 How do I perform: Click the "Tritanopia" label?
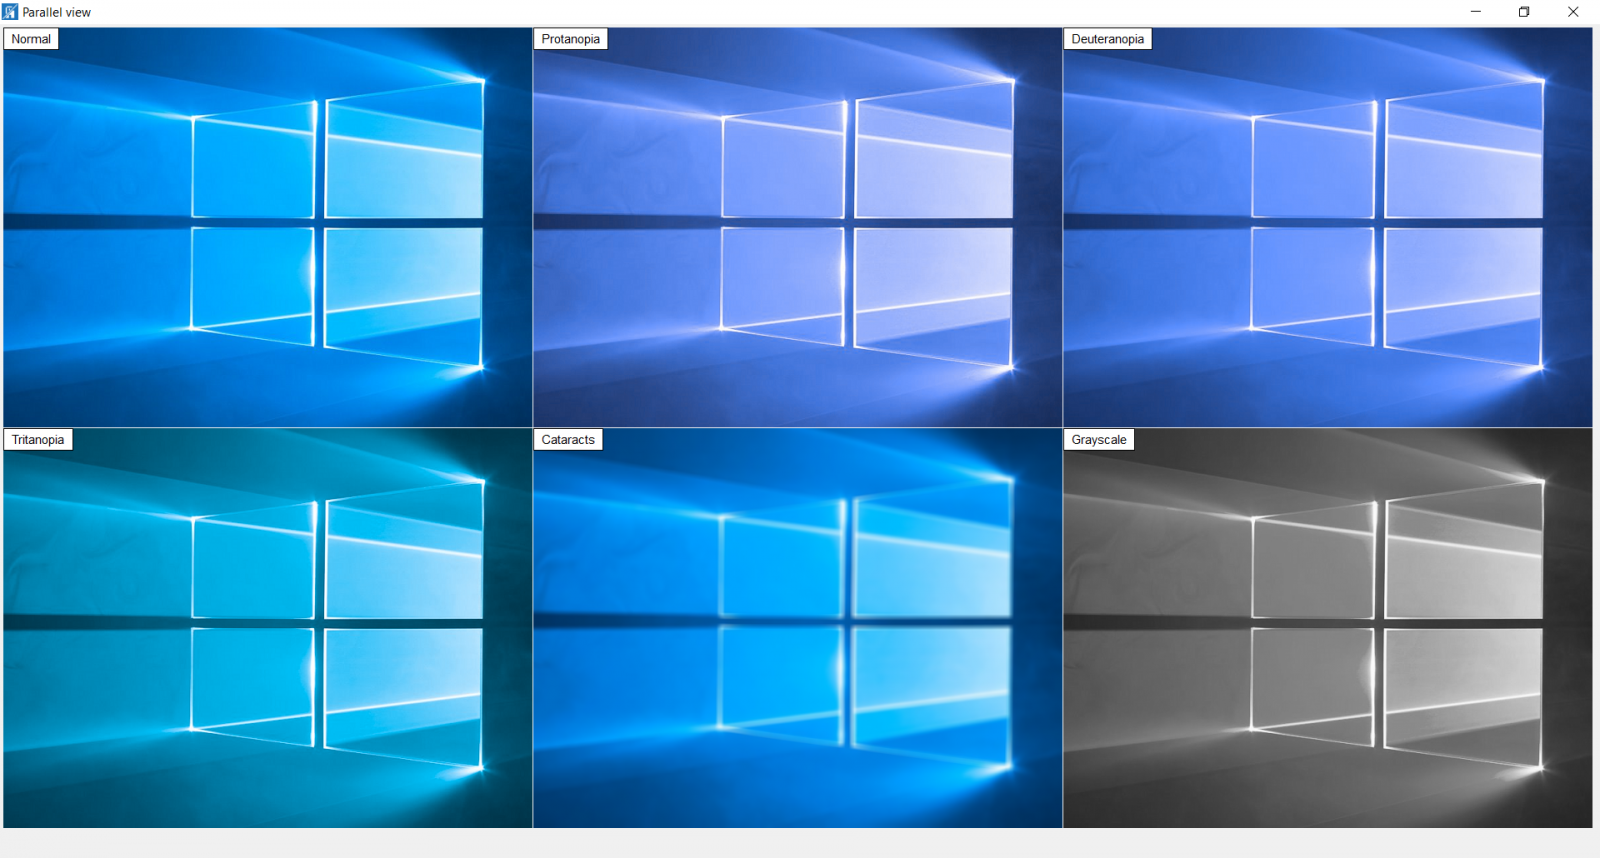(38, 440)
